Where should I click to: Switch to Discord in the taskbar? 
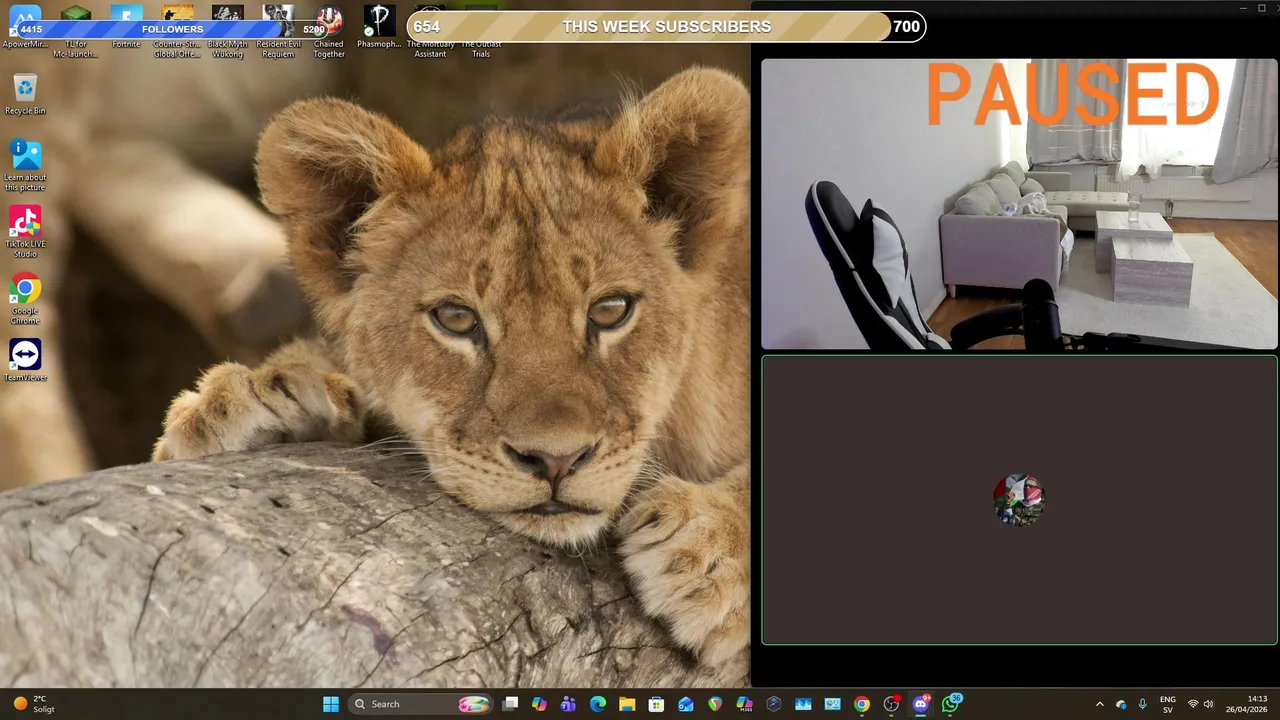[x=921, y=704]
